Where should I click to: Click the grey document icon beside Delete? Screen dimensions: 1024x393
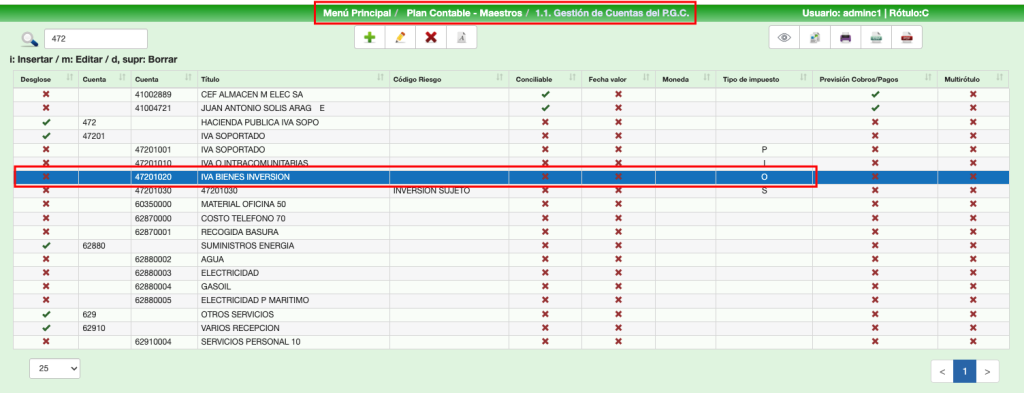(x=461, y=38)
